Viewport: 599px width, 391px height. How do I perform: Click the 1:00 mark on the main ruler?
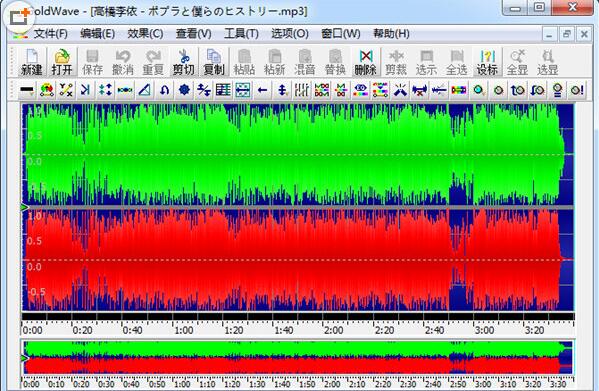[x=183, y=330]
